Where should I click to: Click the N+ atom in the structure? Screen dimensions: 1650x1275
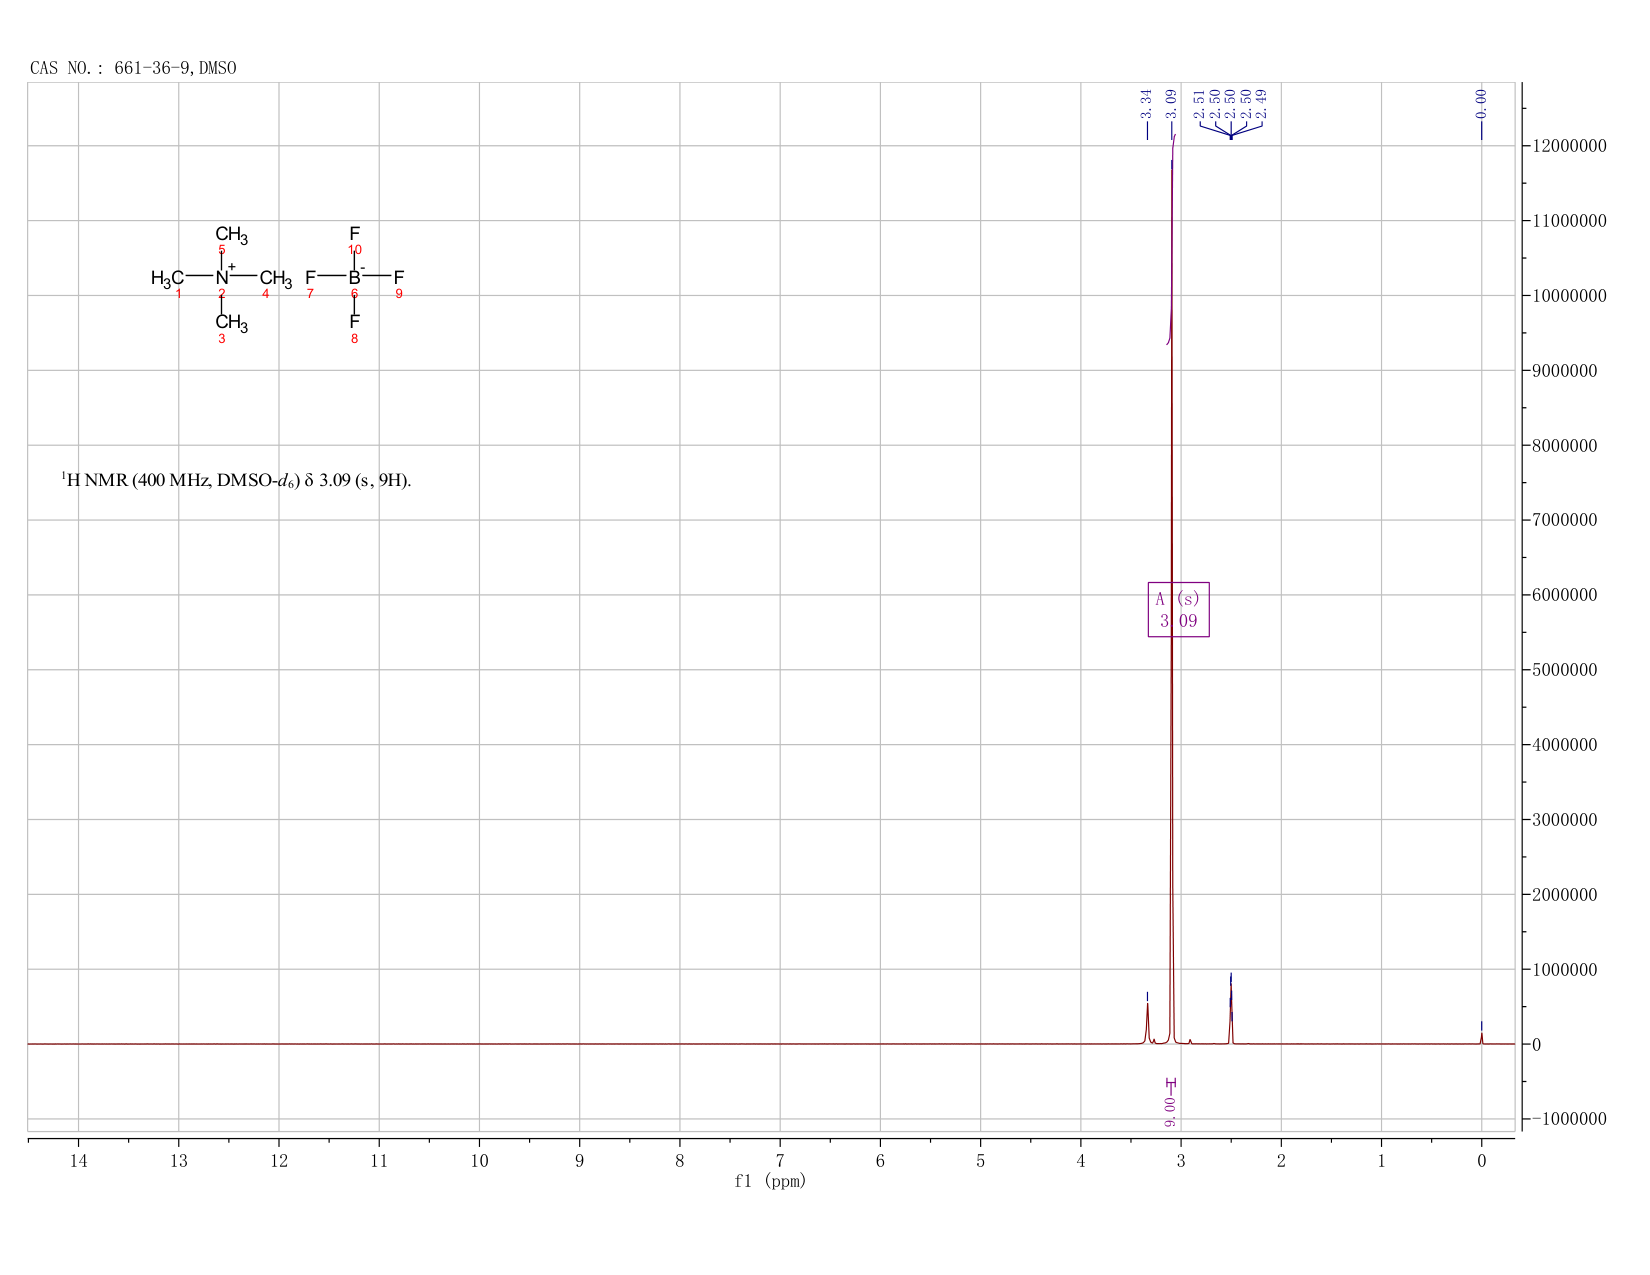[x=224, y=276]
